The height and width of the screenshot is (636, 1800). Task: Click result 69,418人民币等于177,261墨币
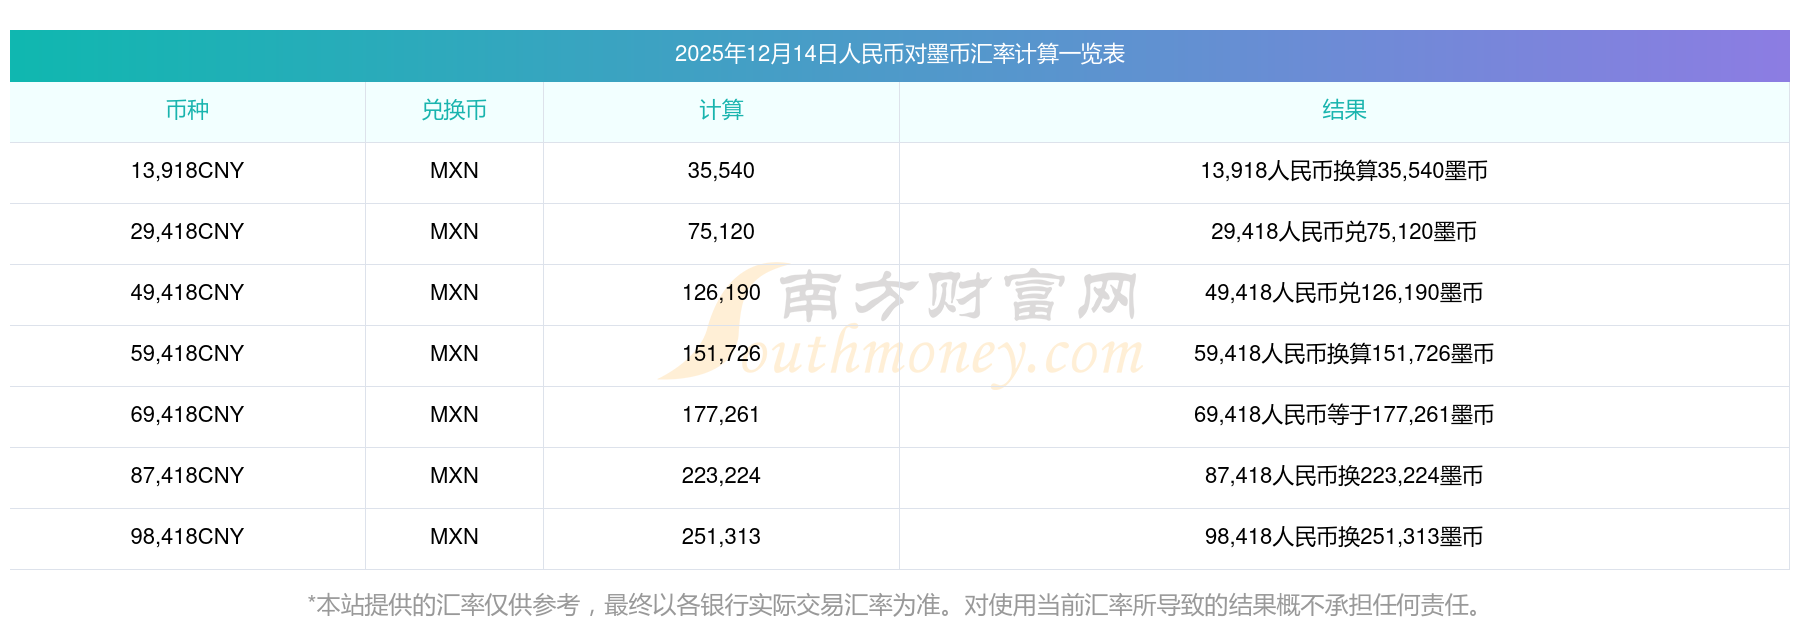(1344, 415)
